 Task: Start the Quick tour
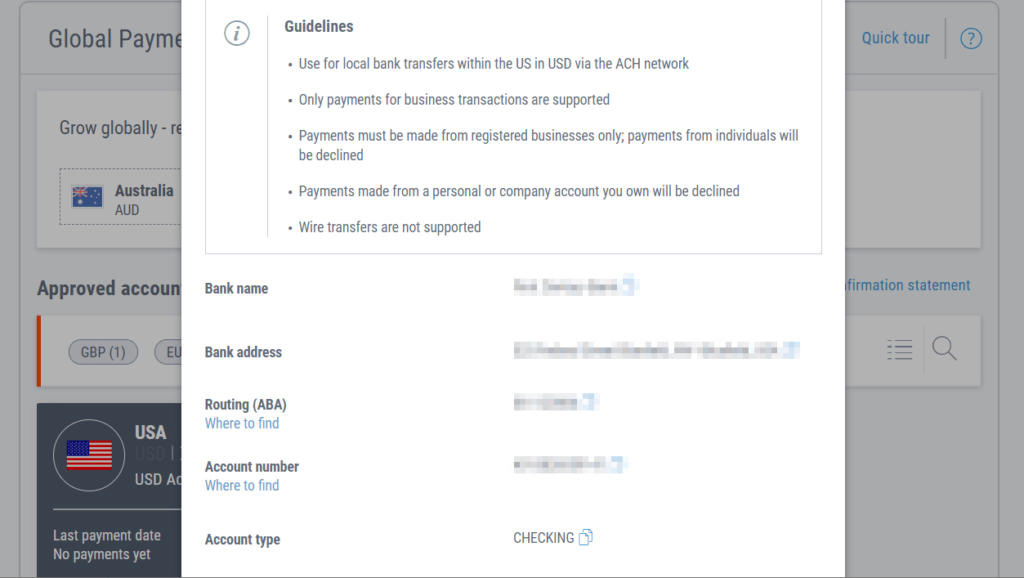click(x=895, y=38)
